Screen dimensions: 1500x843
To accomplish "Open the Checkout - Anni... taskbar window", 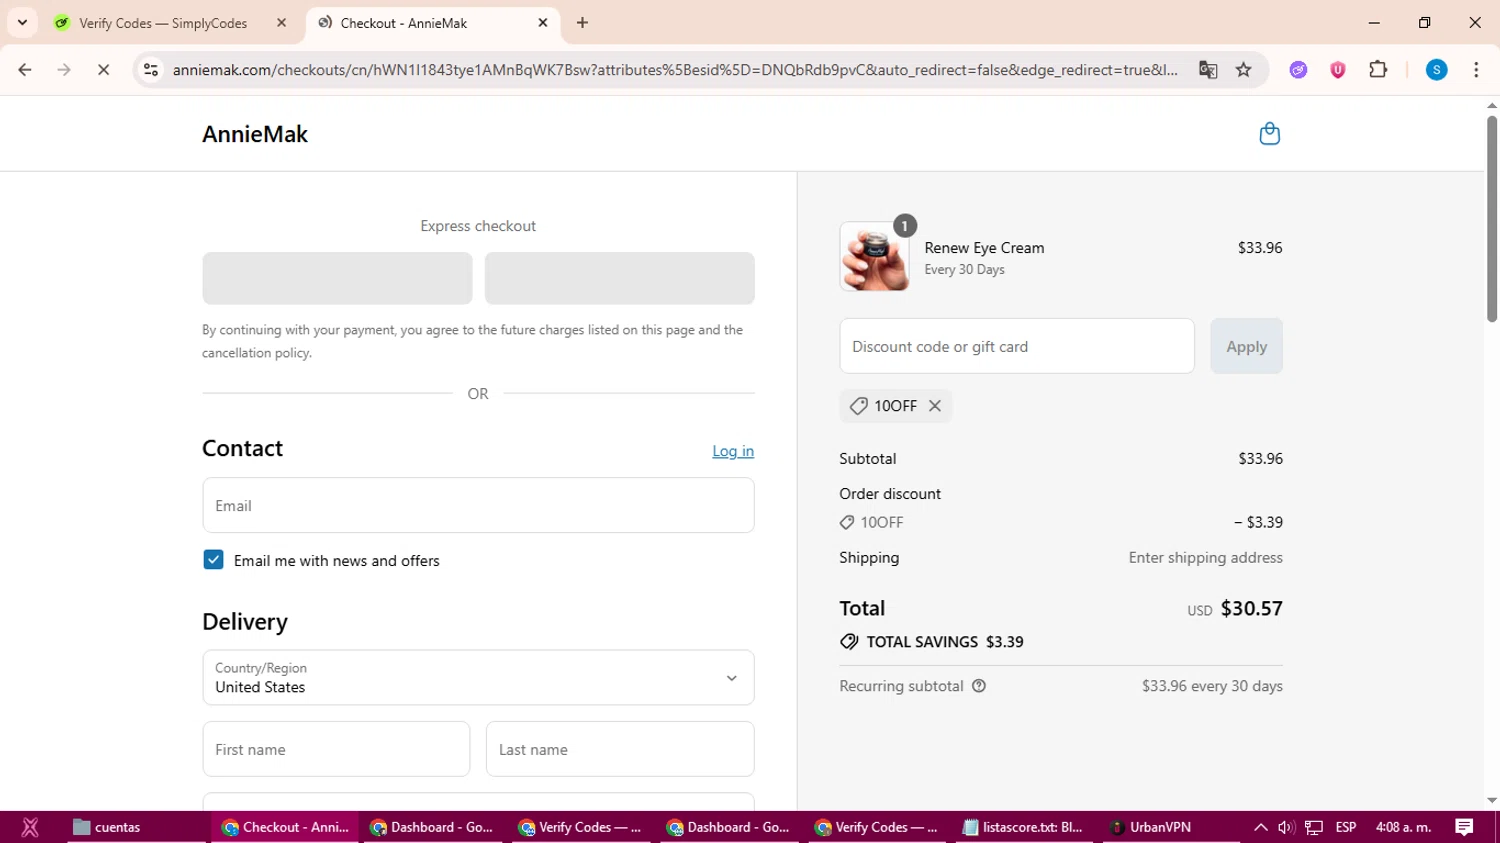I will (x=285, y=827).
